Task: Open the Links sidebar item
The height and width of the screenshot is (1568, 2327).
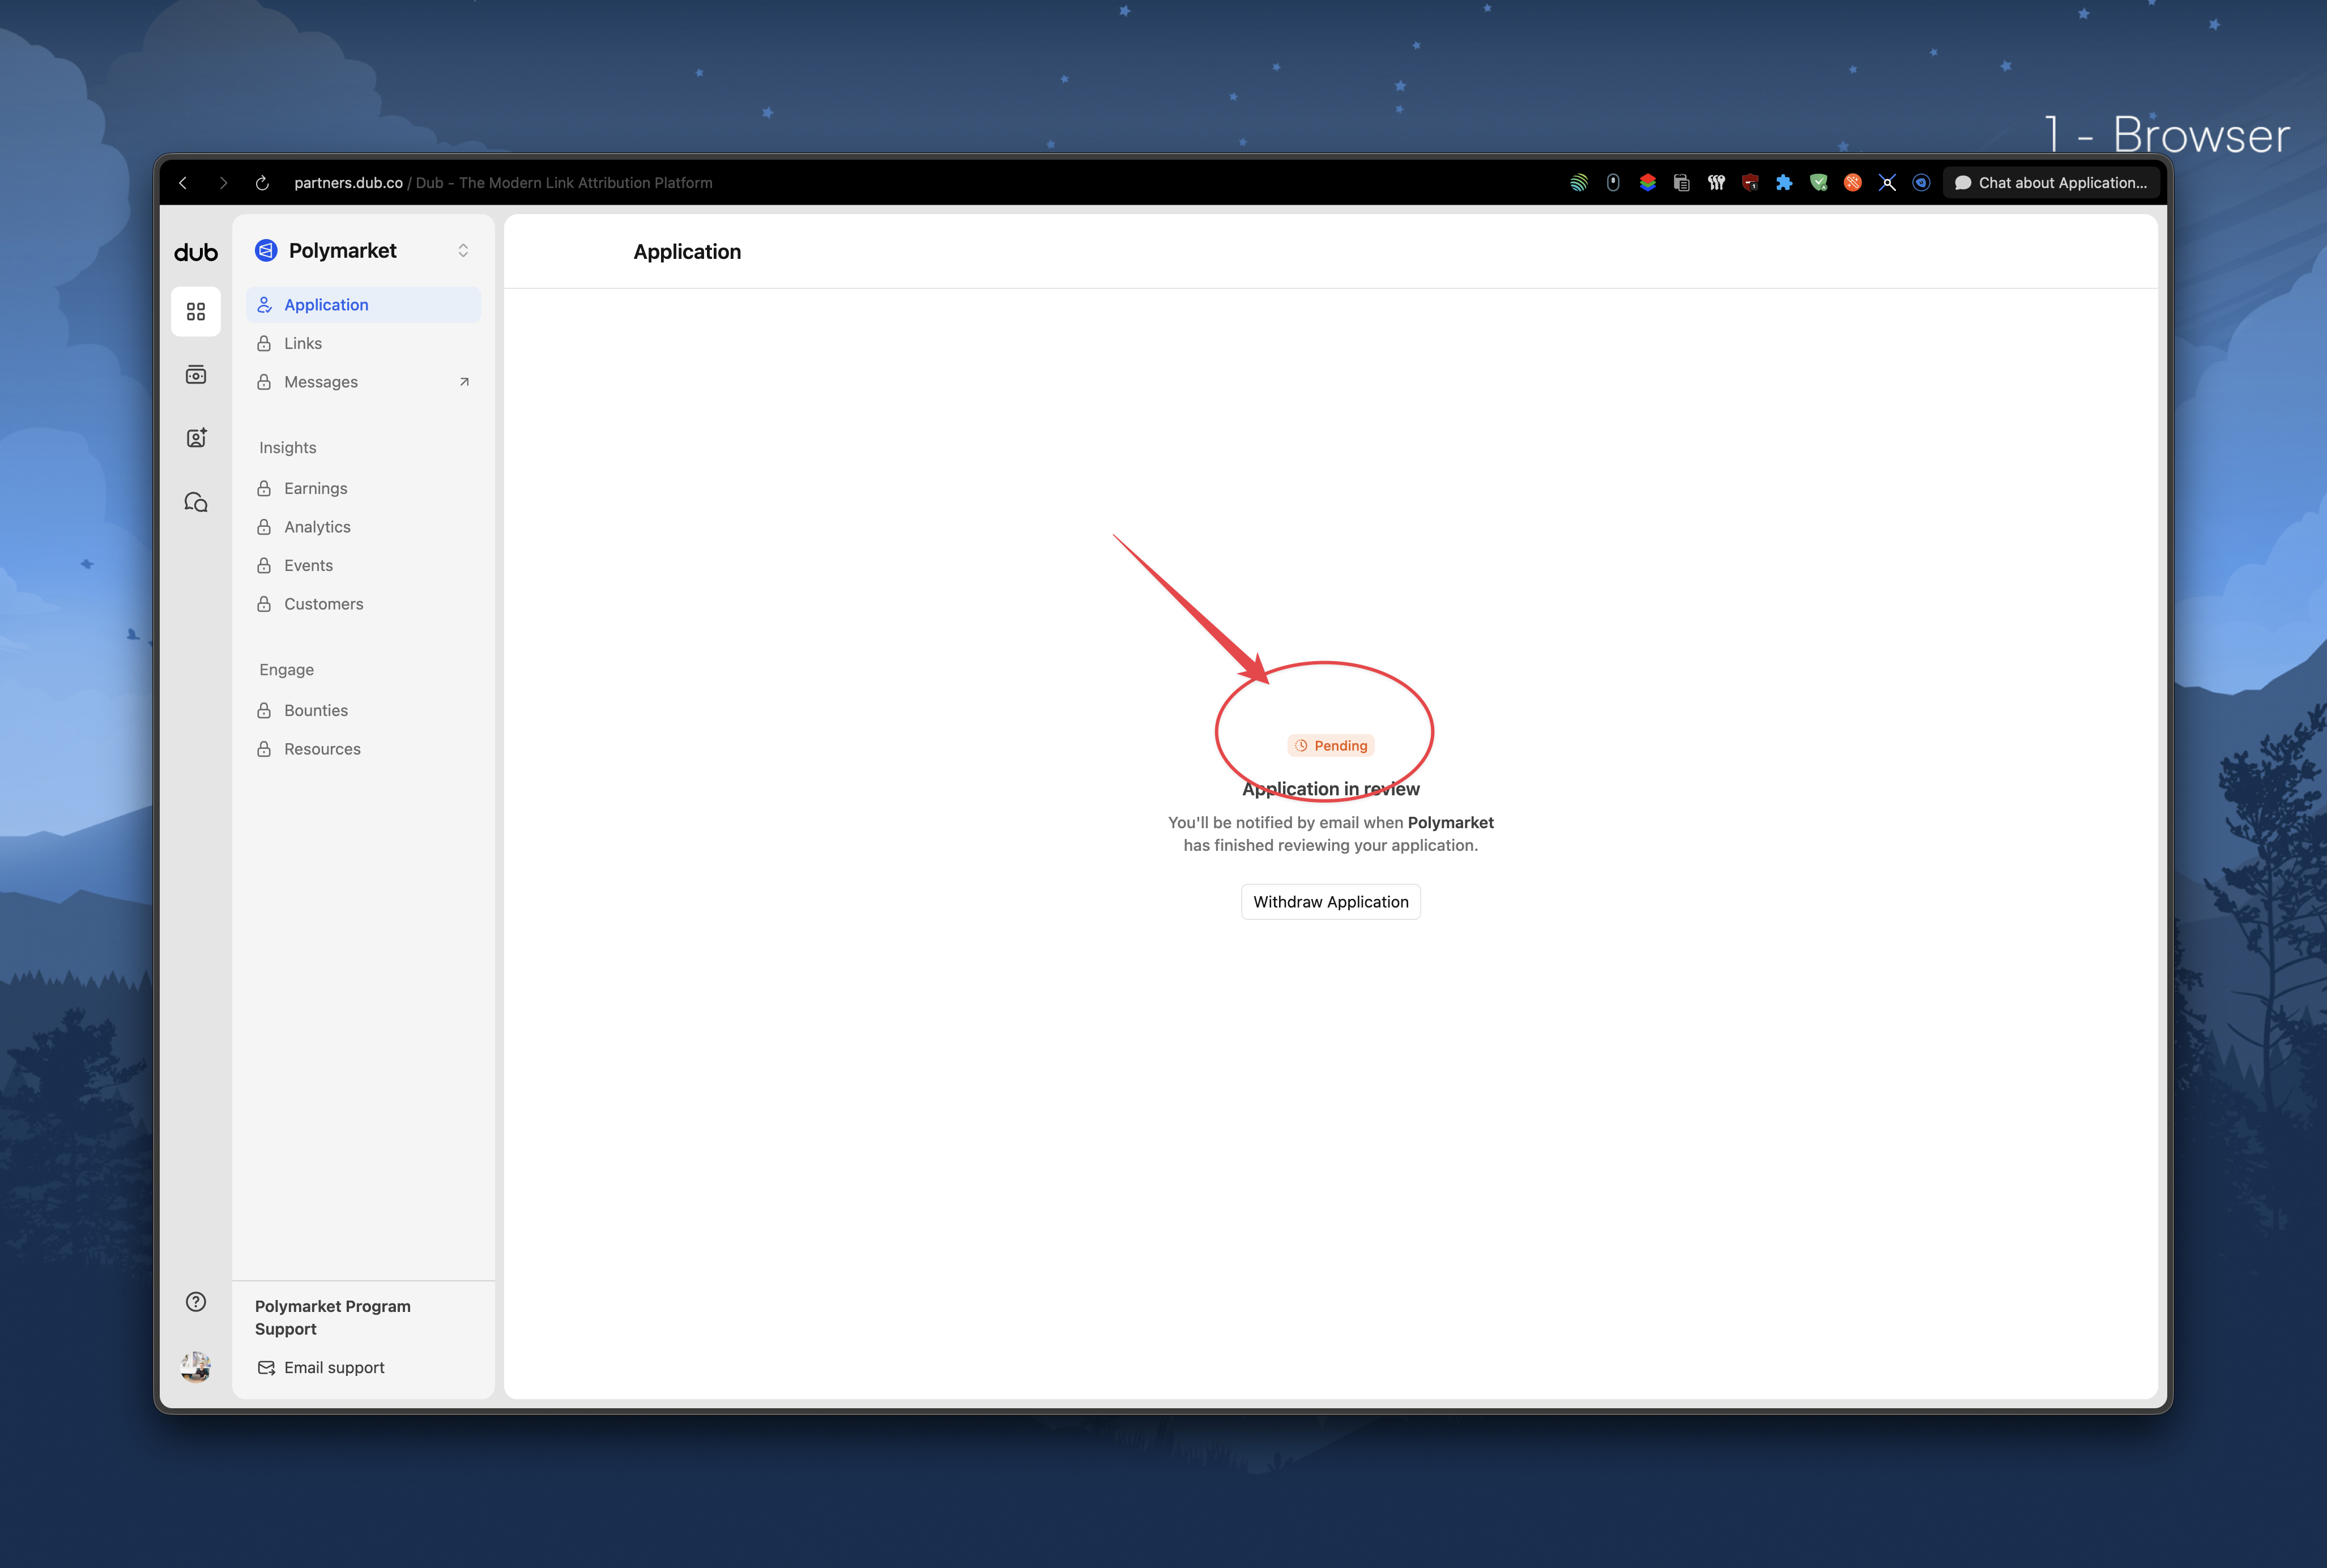Action: point(303,343)
